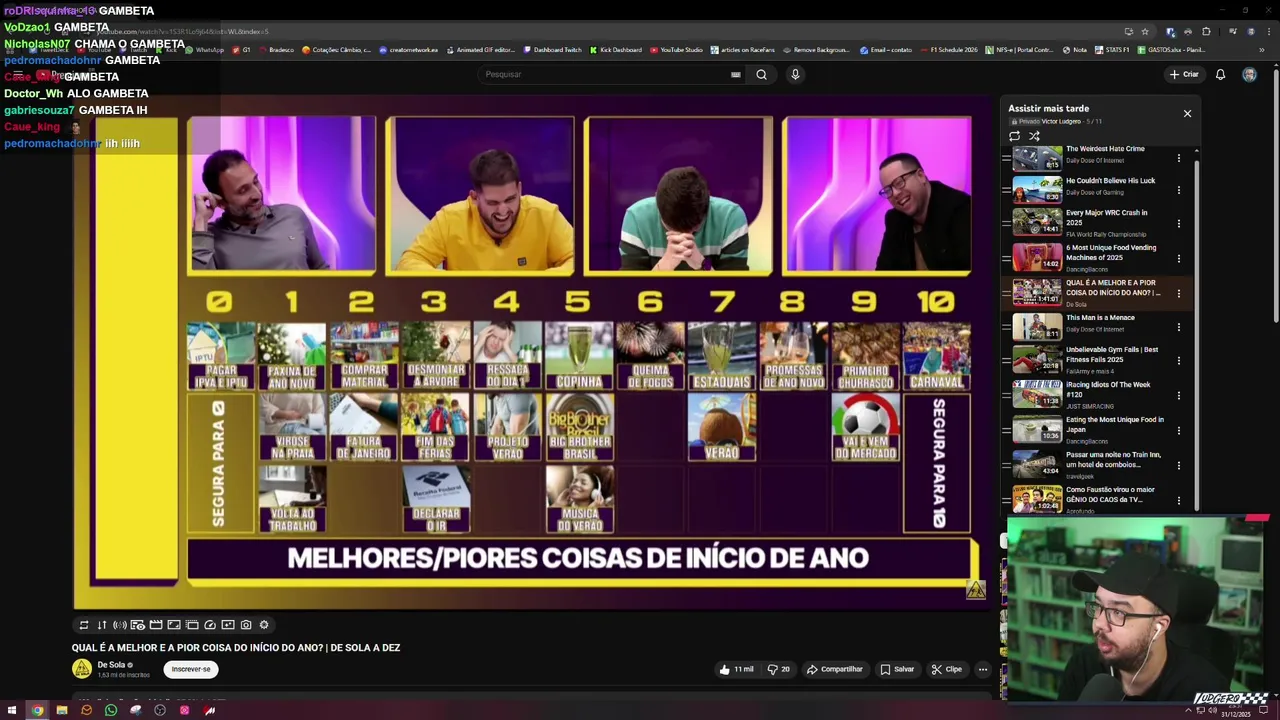Screen dimensions: 1280x720
Task: Click the up-down arrows icon in extension toolbar
Action: (x=101, y=625)
